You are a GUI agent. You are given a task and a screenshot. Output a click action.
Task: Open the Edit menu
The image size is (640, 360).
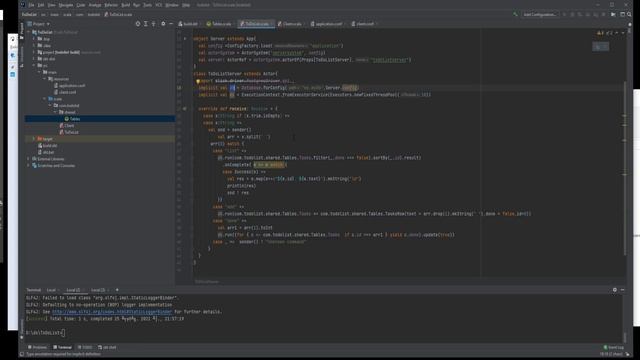[41, 5]
